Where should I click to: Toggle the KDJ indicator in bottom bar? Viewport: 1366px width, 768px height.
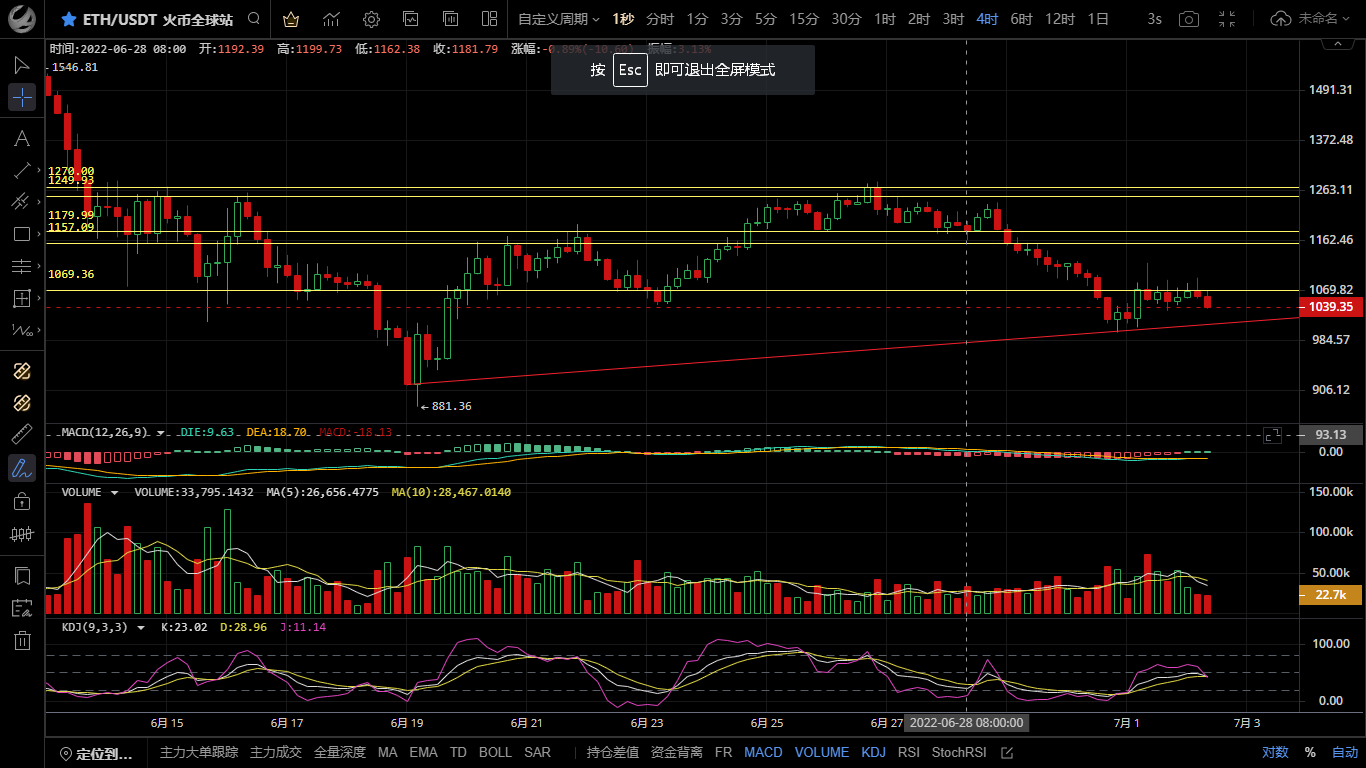coord(873,752)
